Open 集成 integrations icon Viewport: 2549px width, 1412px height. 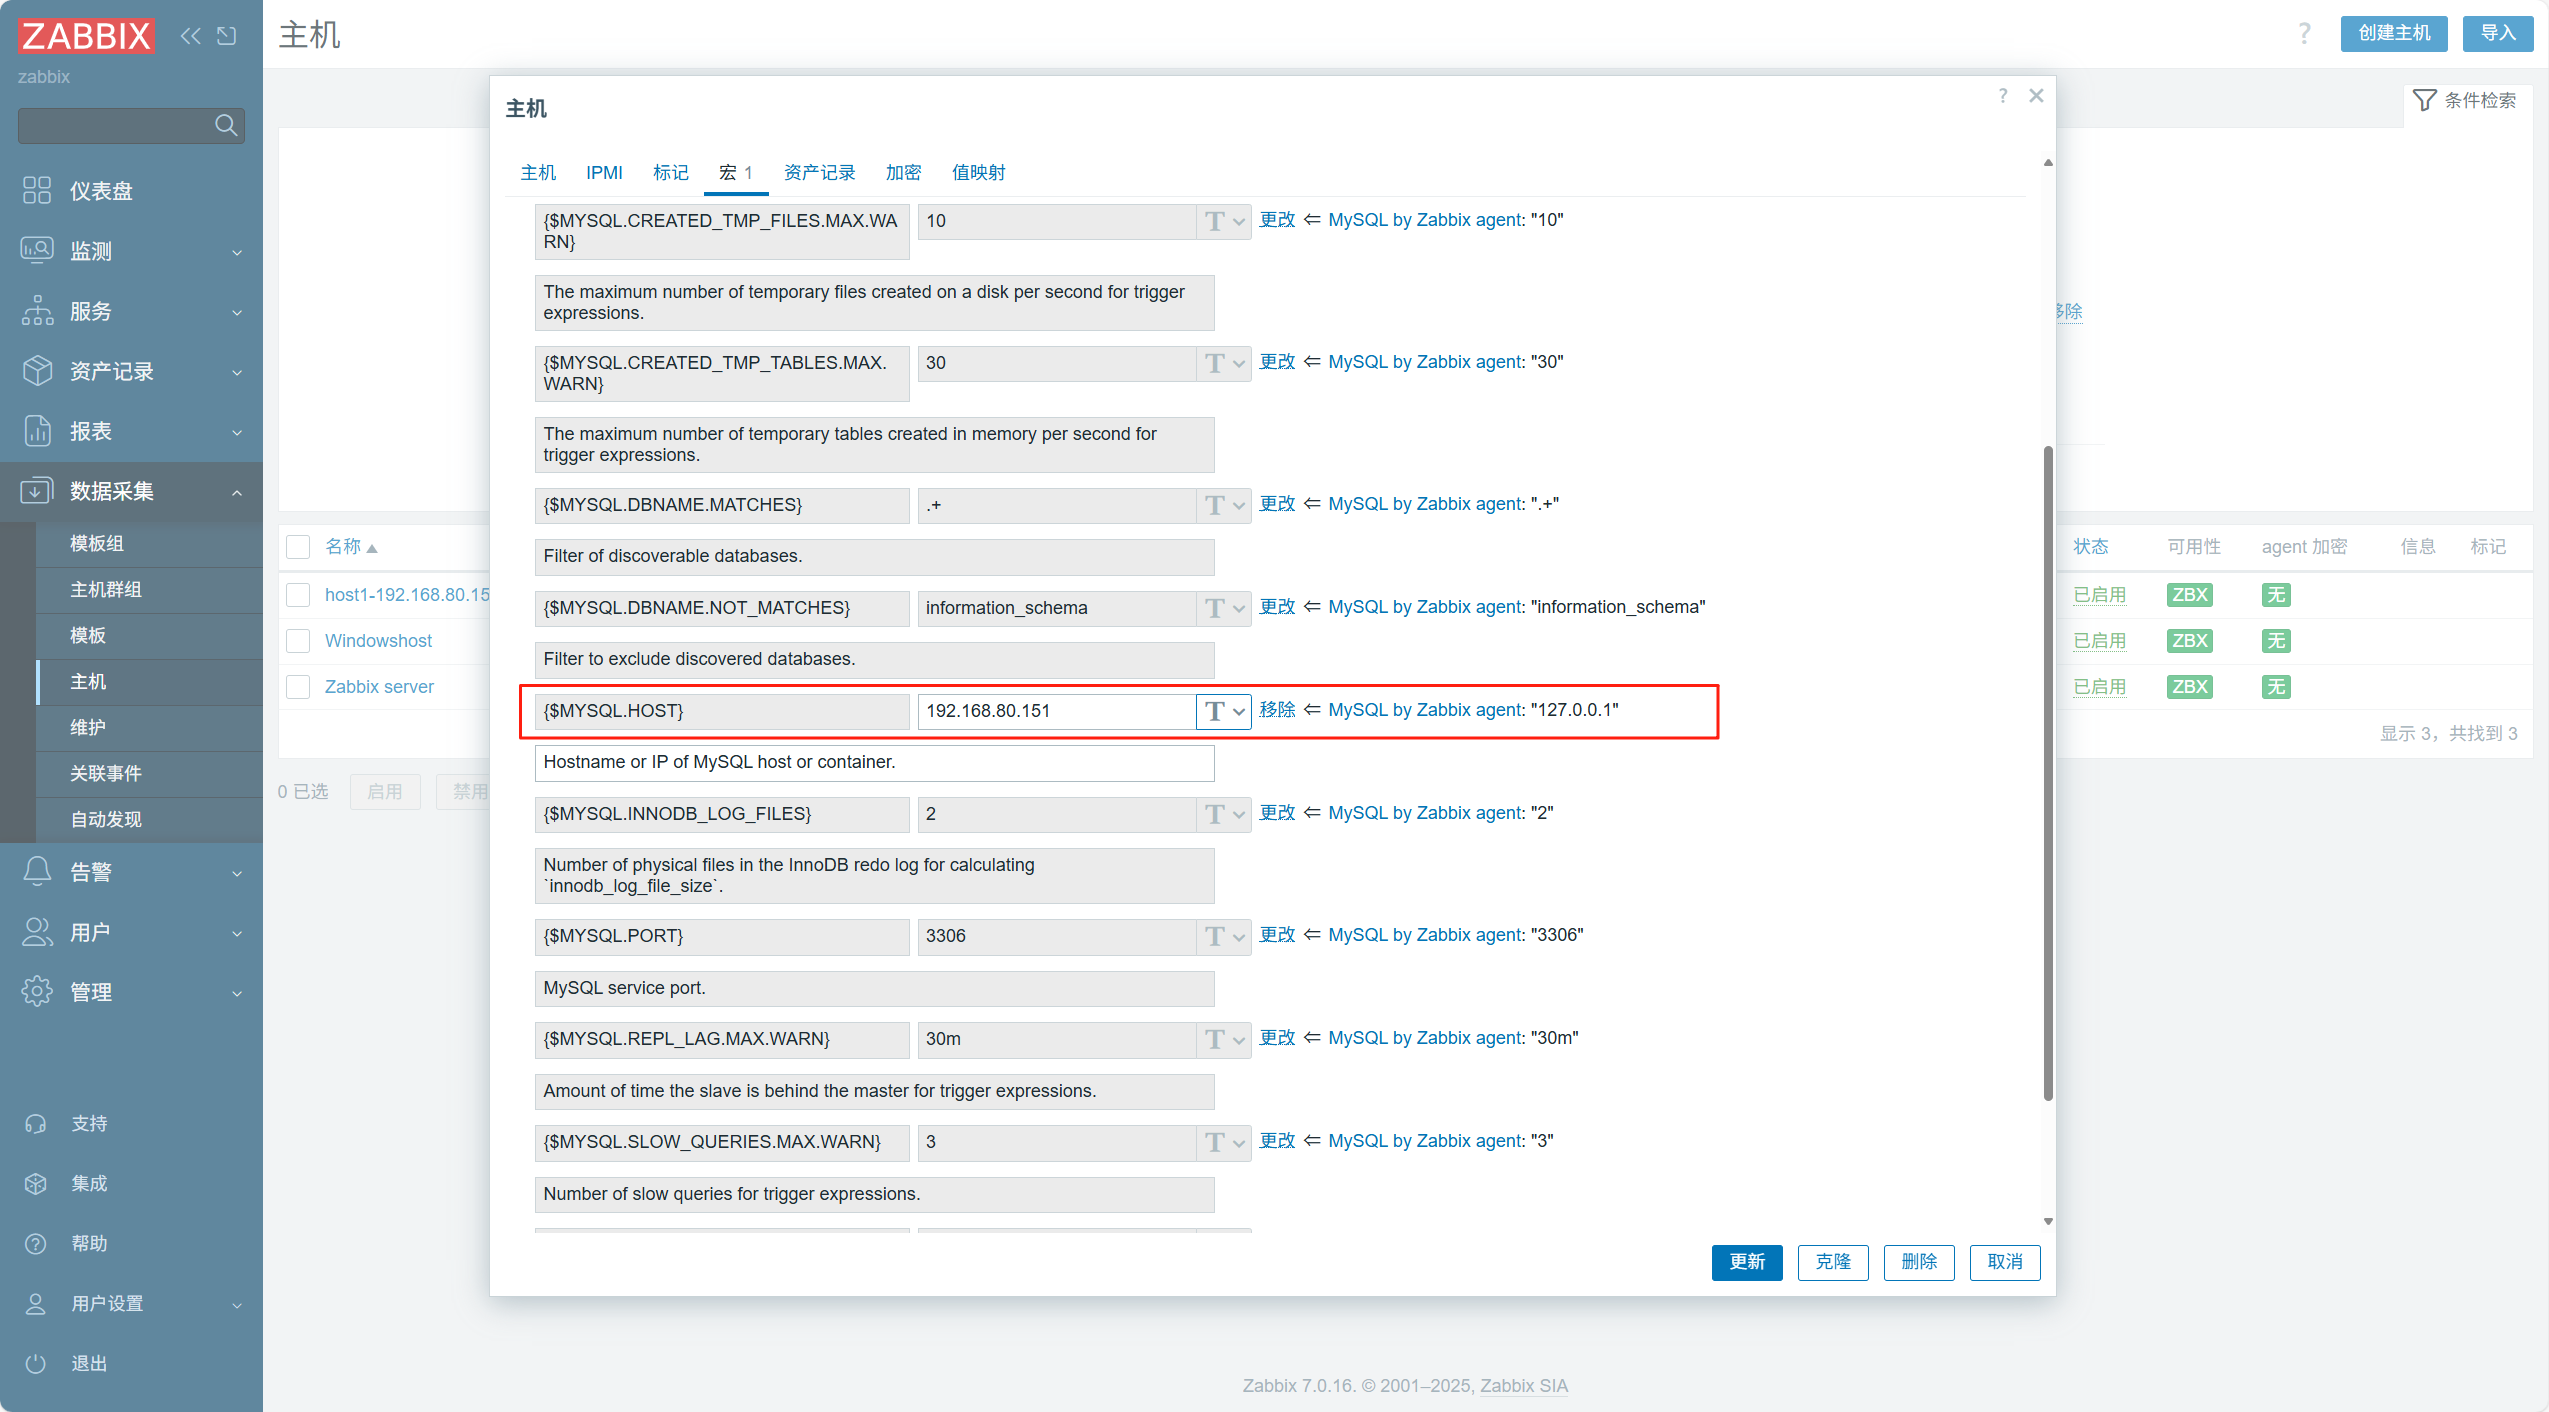click(x=36, y=1184)
